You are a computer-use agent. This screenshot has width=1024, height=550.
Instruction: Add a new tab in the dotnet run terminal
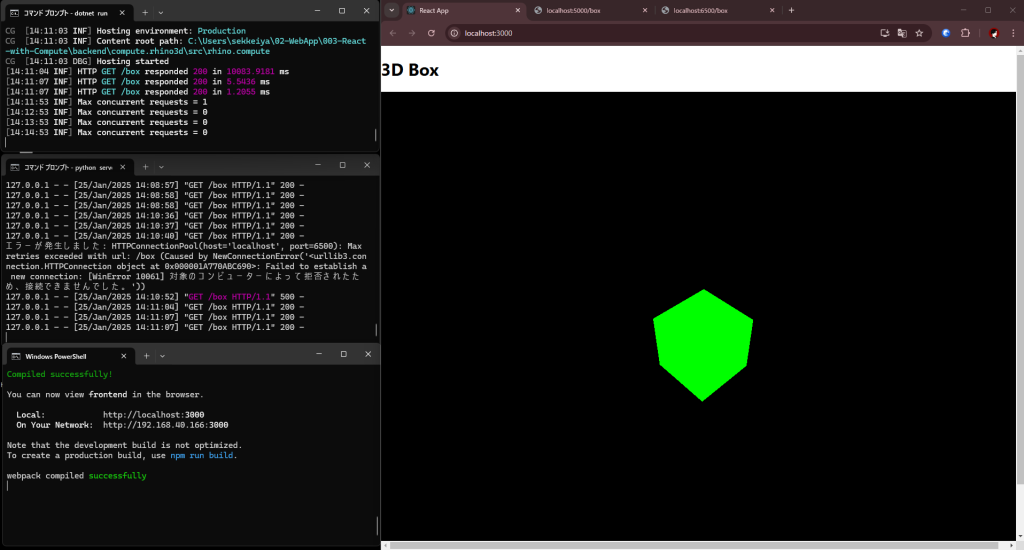point(145,11)
